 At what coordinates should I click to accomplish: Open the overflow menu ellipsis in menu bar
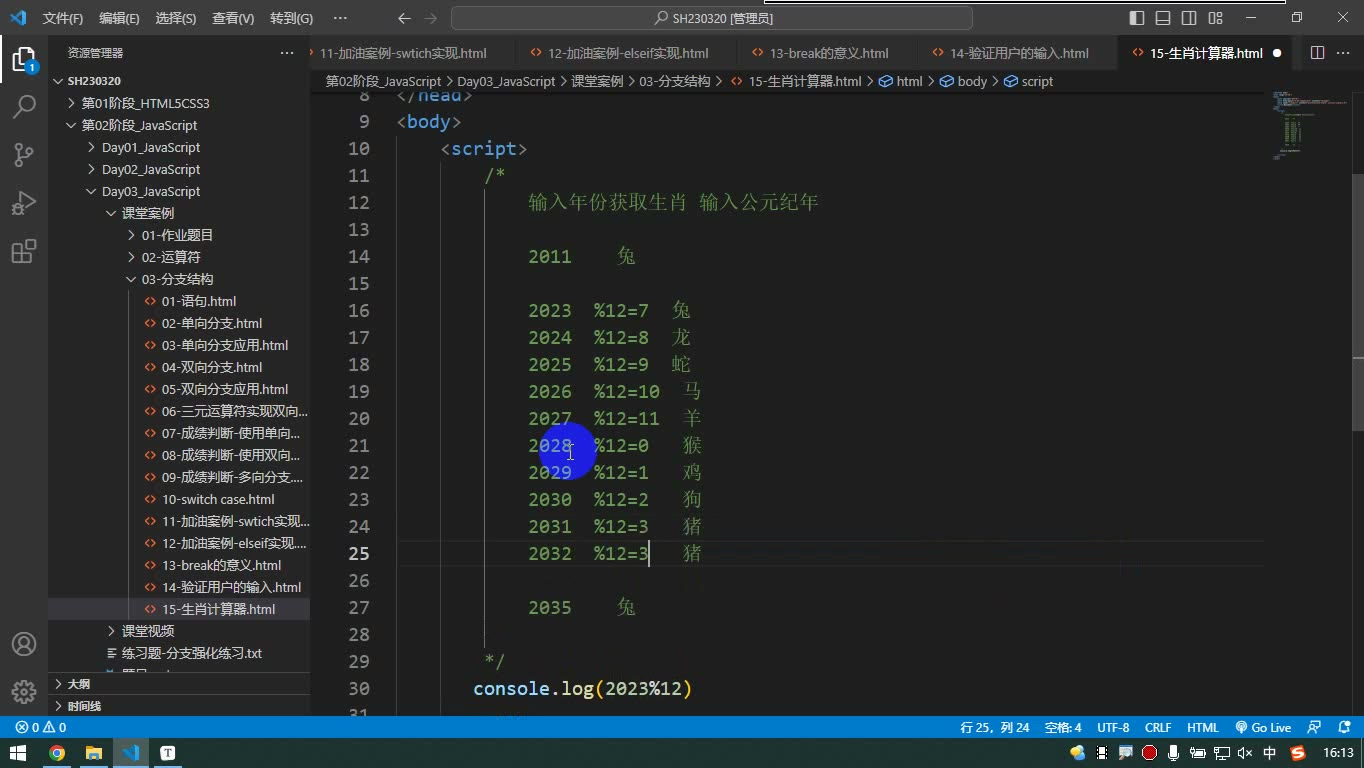[x=340, y=18]
